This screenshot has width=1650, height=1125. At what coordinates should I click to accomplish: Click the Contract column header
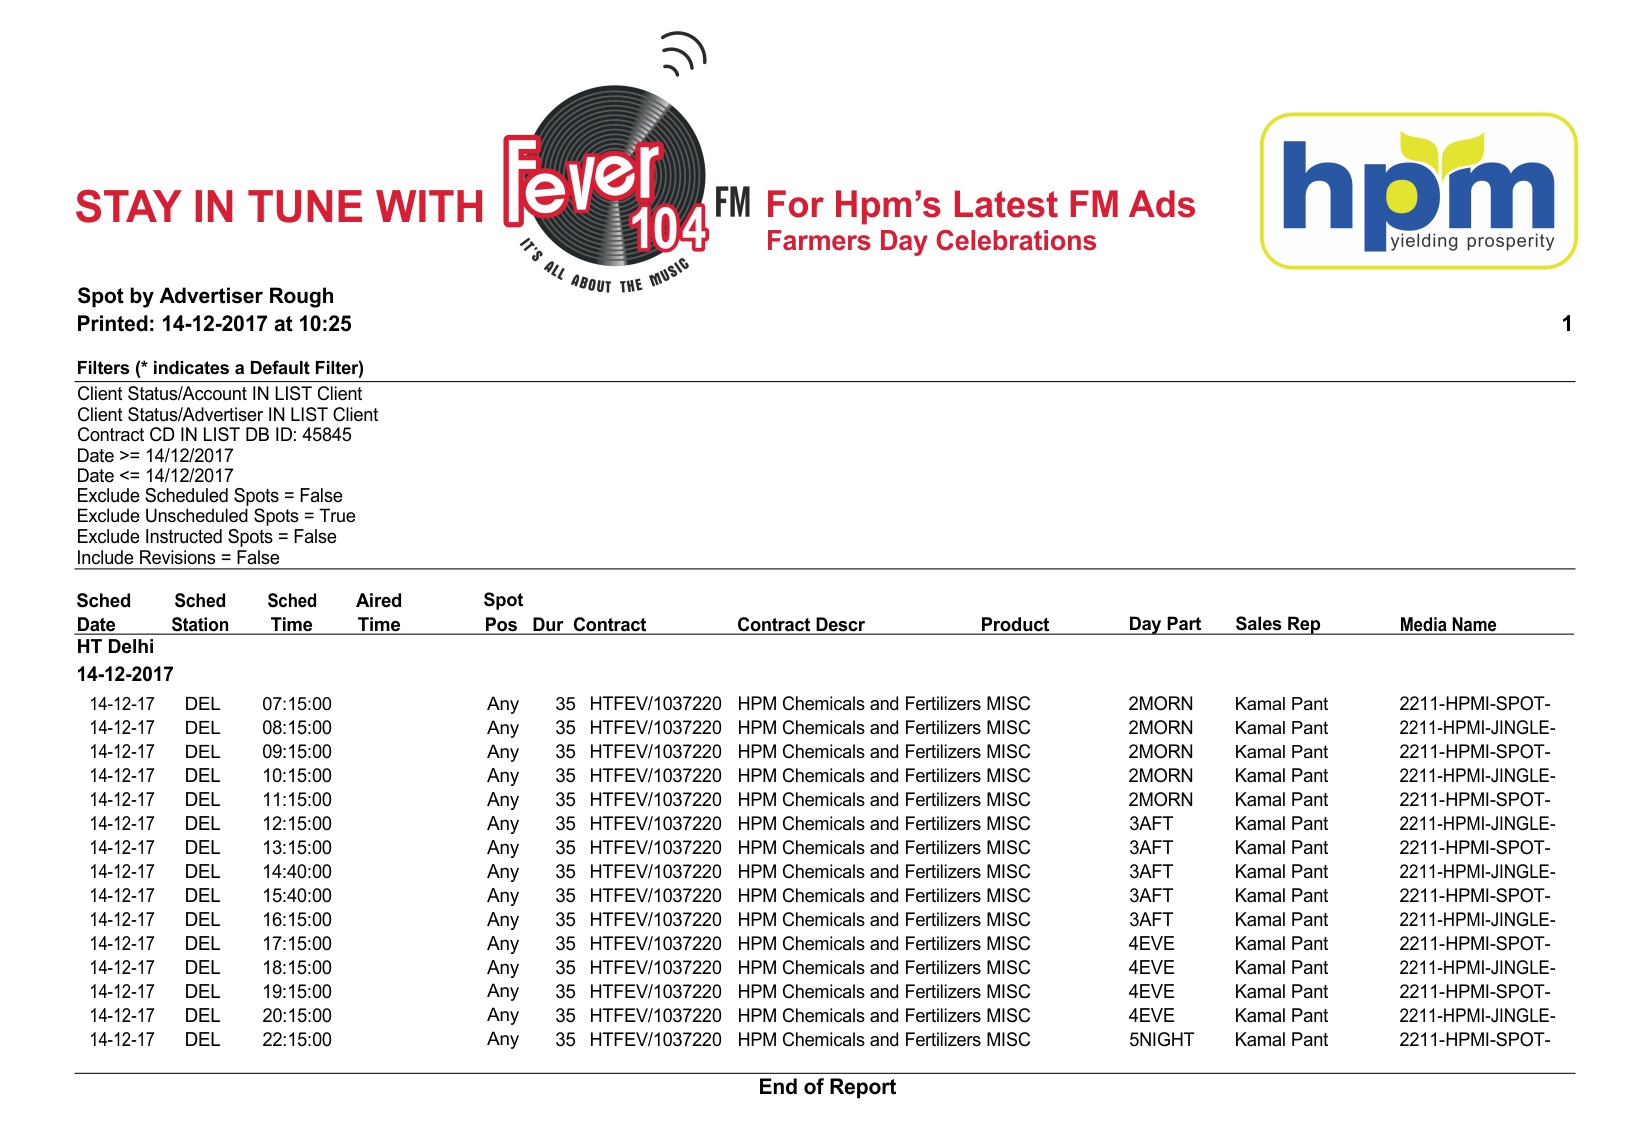click(x=610, y=625)
